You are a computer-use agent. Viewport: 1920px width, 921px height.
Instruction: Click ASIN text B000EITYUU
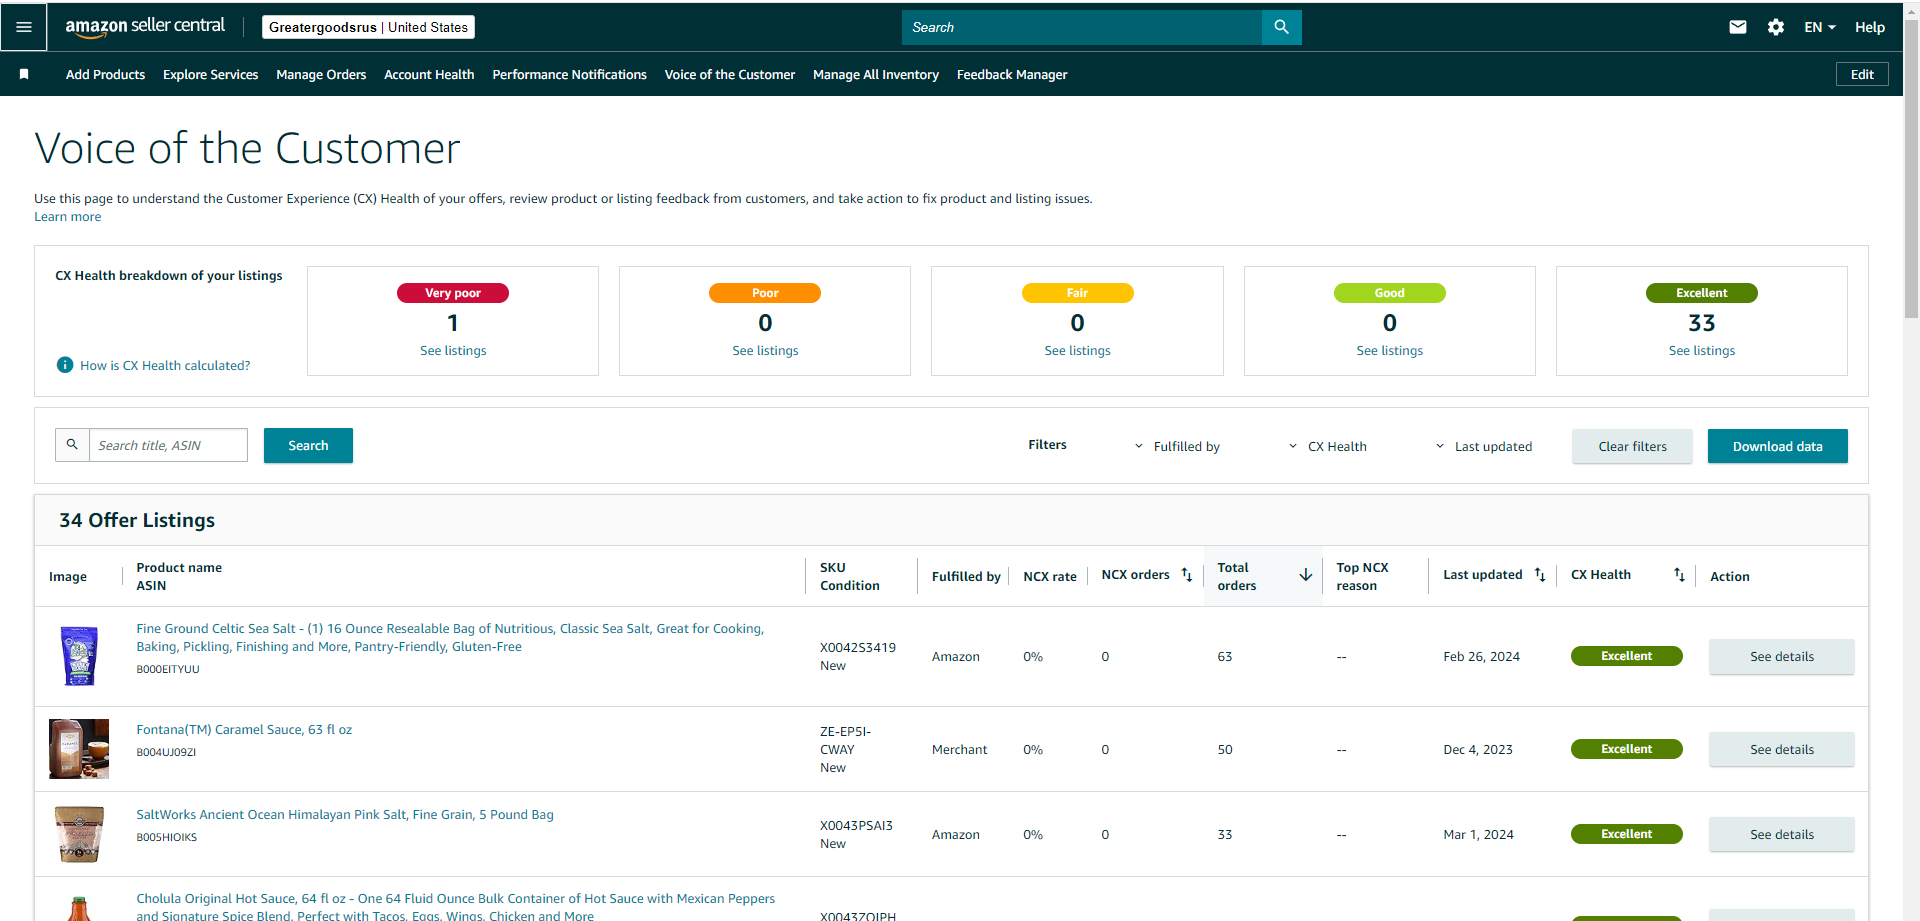tap(168, 669)
